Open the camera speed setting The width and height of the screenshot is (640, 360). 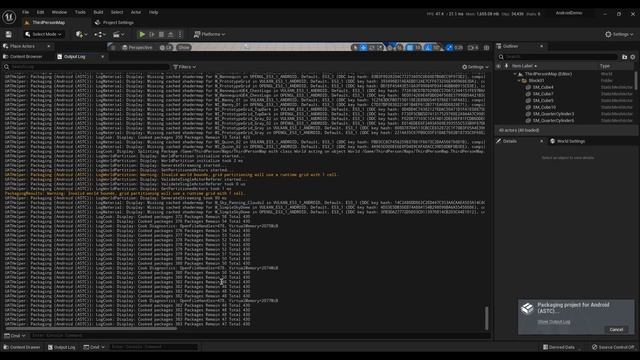(x=473, y=47)
